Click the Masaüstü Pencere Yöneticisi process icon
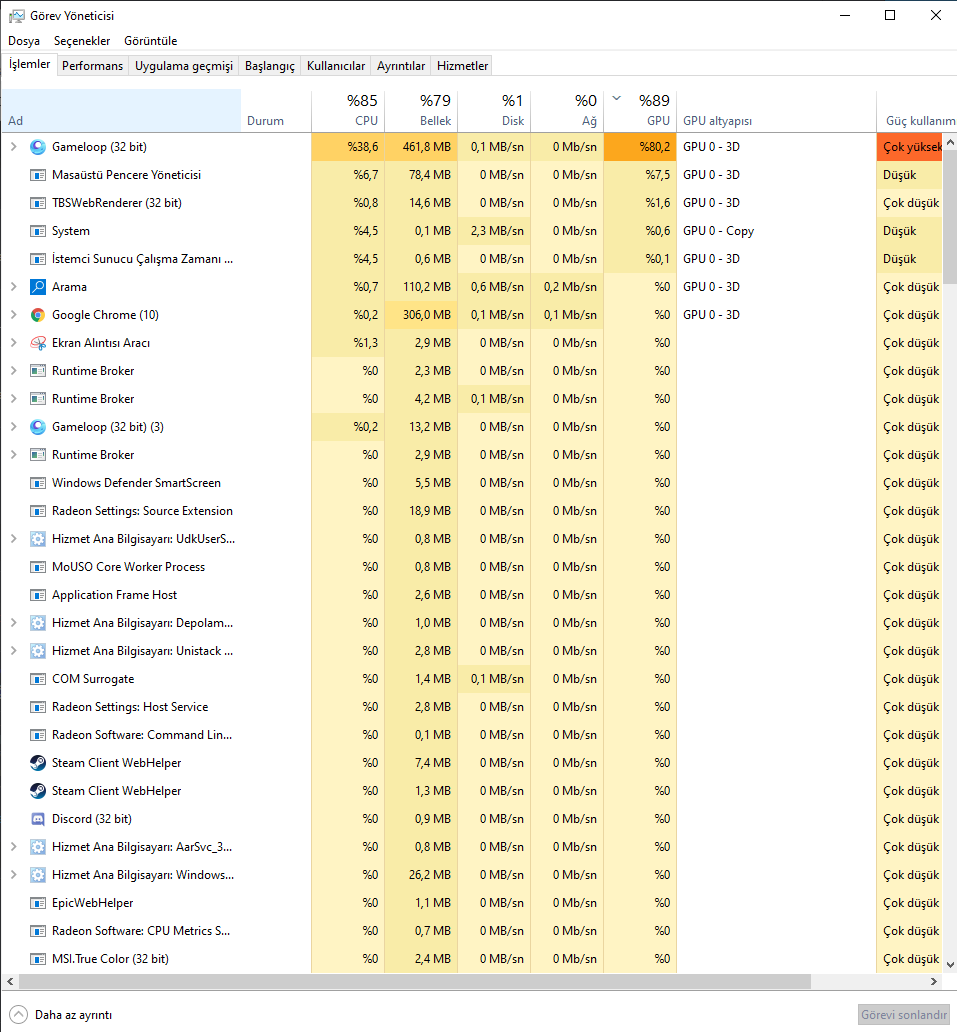Screen dimensions: 957x1032 click(38, 175)
